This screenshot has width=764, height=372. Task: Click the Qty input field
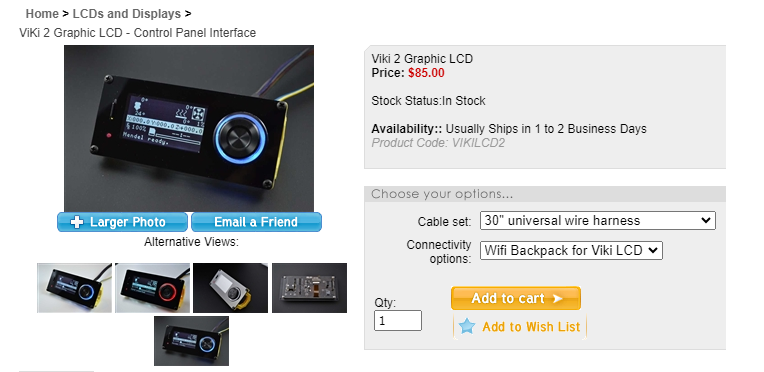[x=398, y=321]
